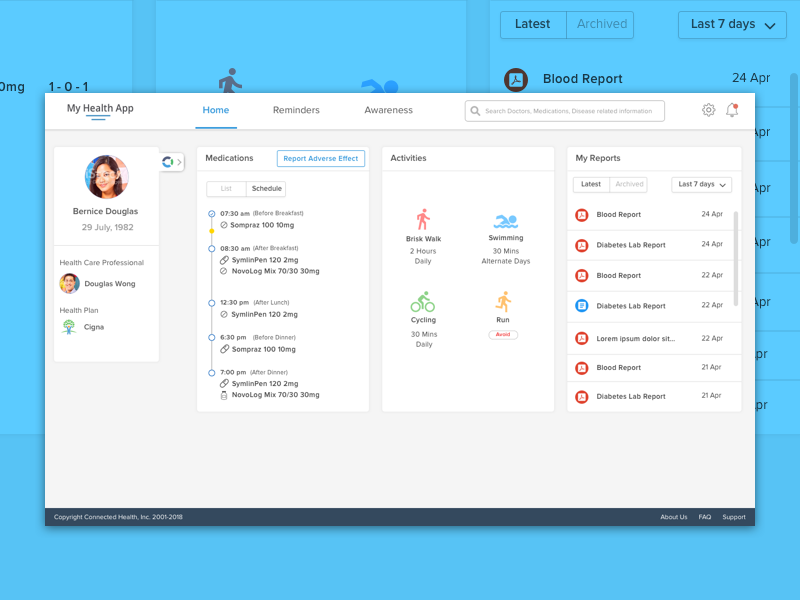Click the Report Adverse Effect button
800x600 pixels.
coord(320,158)
